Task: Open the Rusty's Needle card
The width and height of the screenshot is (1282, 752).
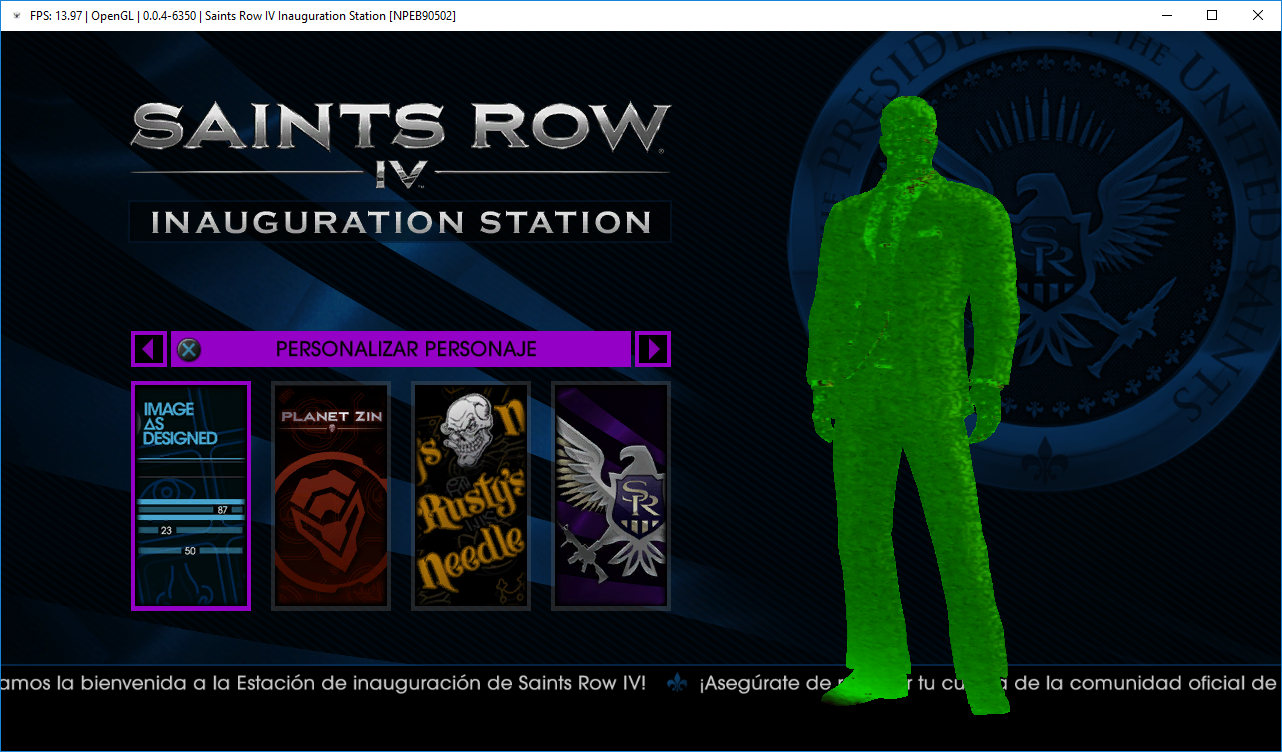Action: coord(471,495)
